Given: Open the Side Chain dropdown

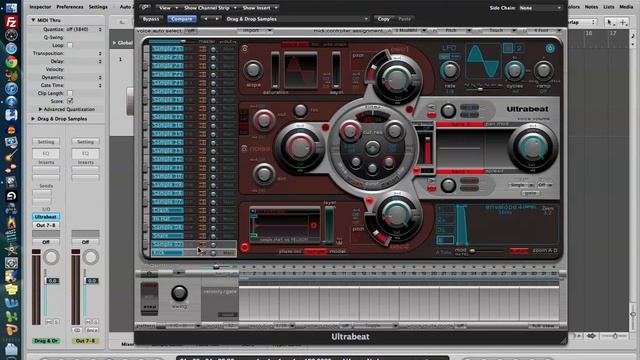Looking at the screenshot, I should click(x=540, y=8).
